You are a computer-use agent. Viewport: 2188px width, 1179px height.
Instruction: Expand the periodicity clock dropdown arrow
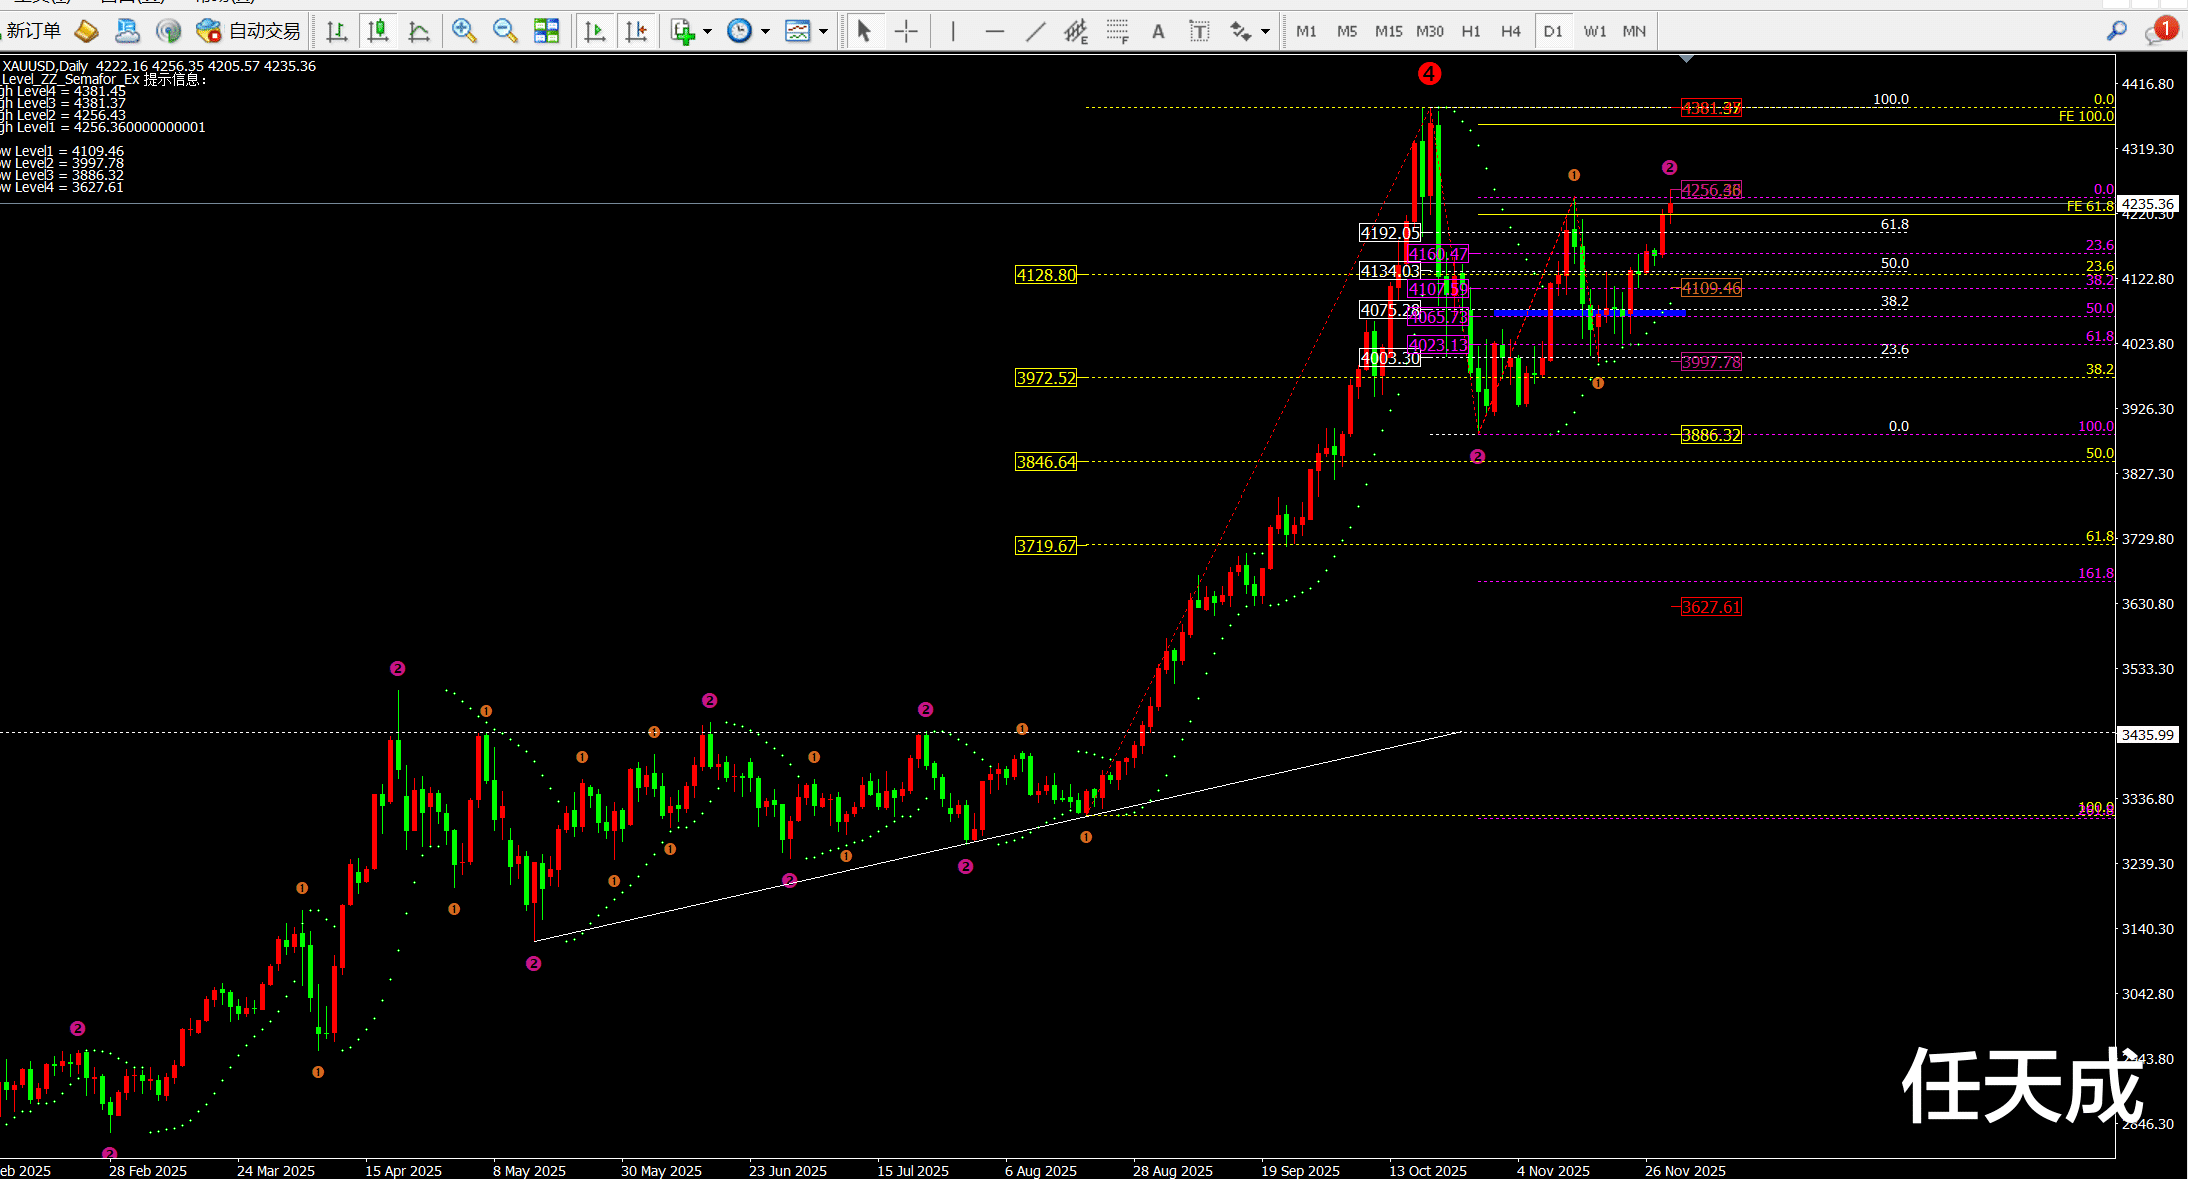(x=766, y=31)
